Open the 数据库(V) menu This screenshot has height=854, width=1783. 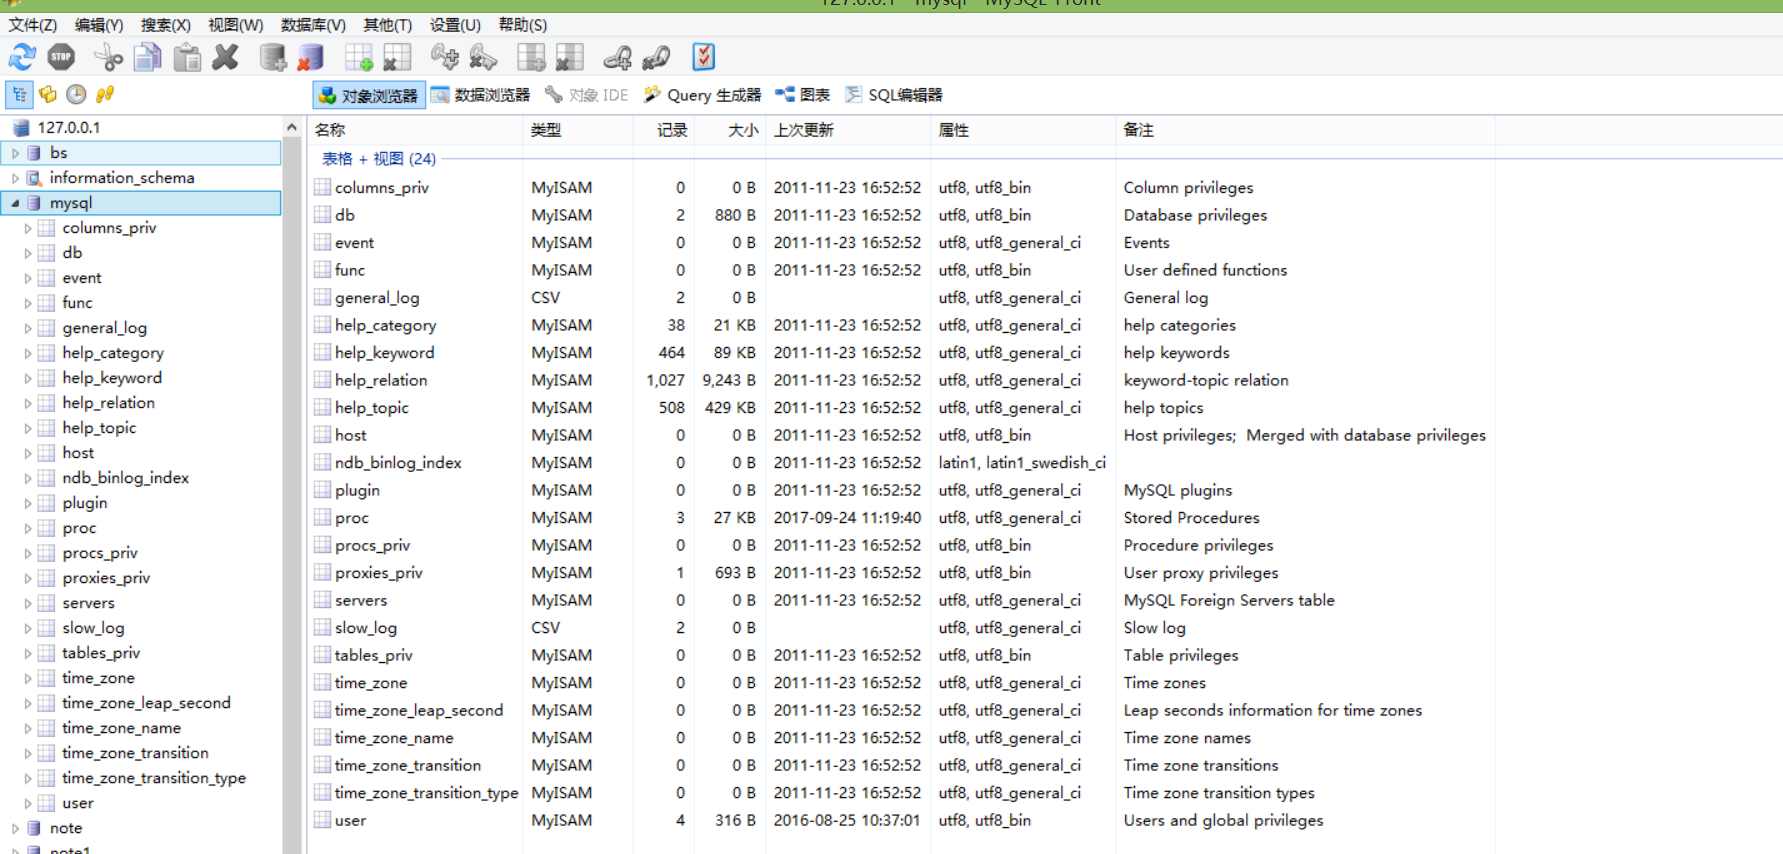point(314,25)
